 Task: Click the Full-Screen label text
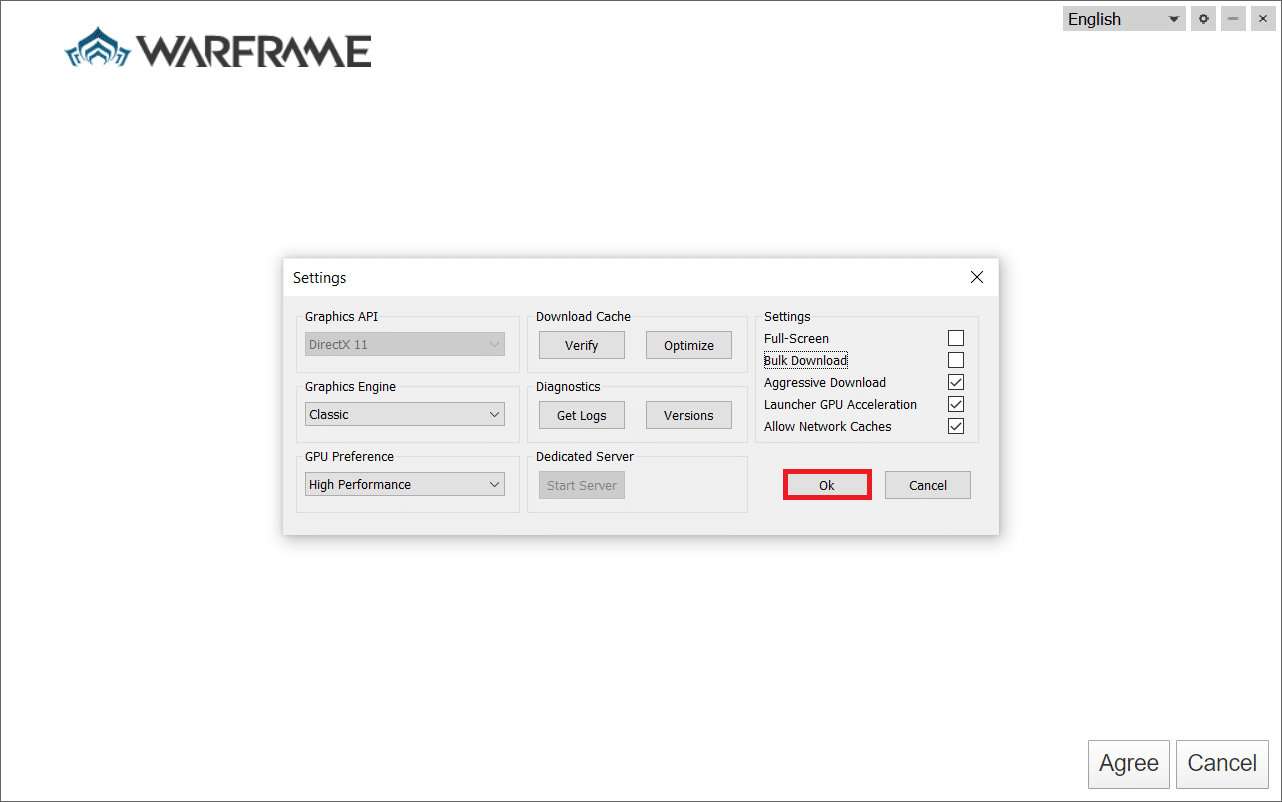coord(797,338)
